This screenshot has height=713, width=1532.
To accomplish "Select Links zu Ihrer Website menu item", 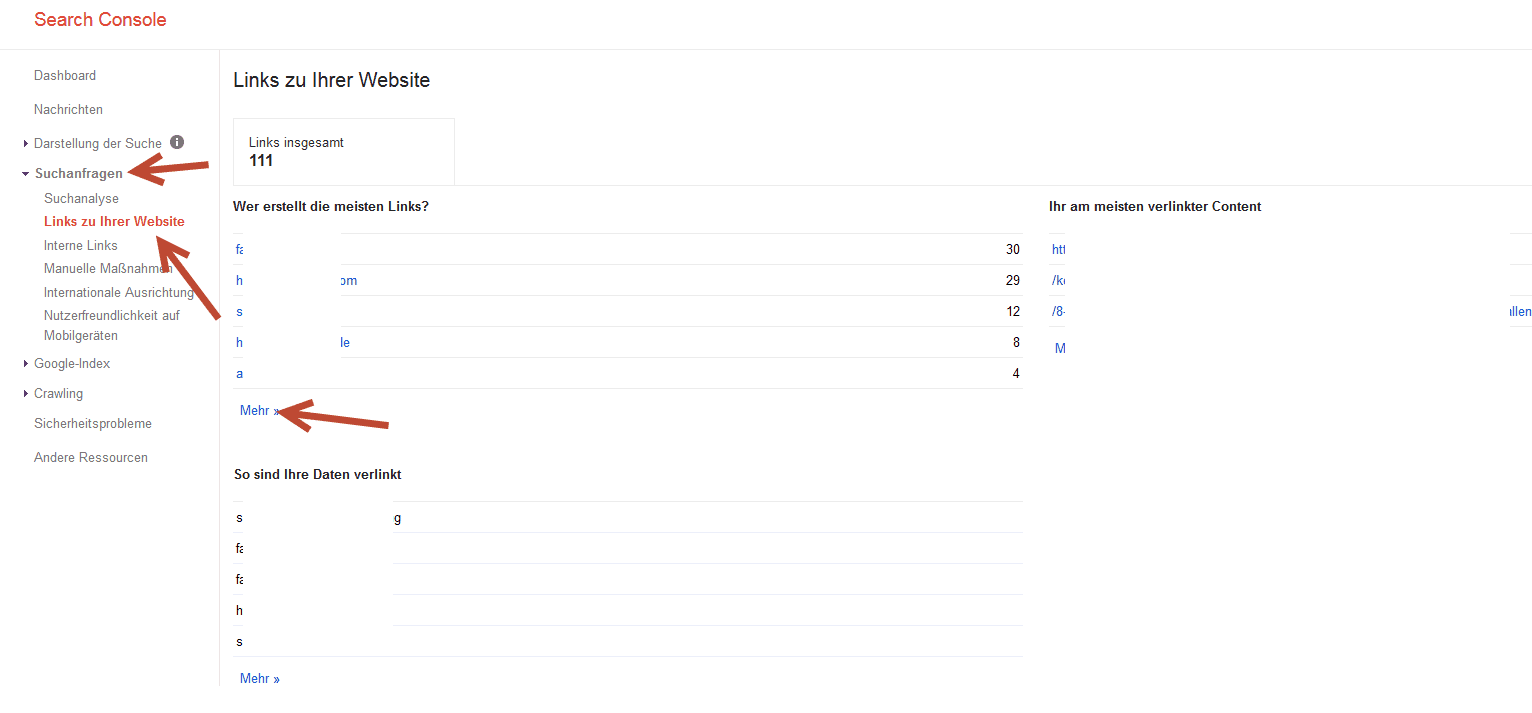I will (x=114, y=221).
